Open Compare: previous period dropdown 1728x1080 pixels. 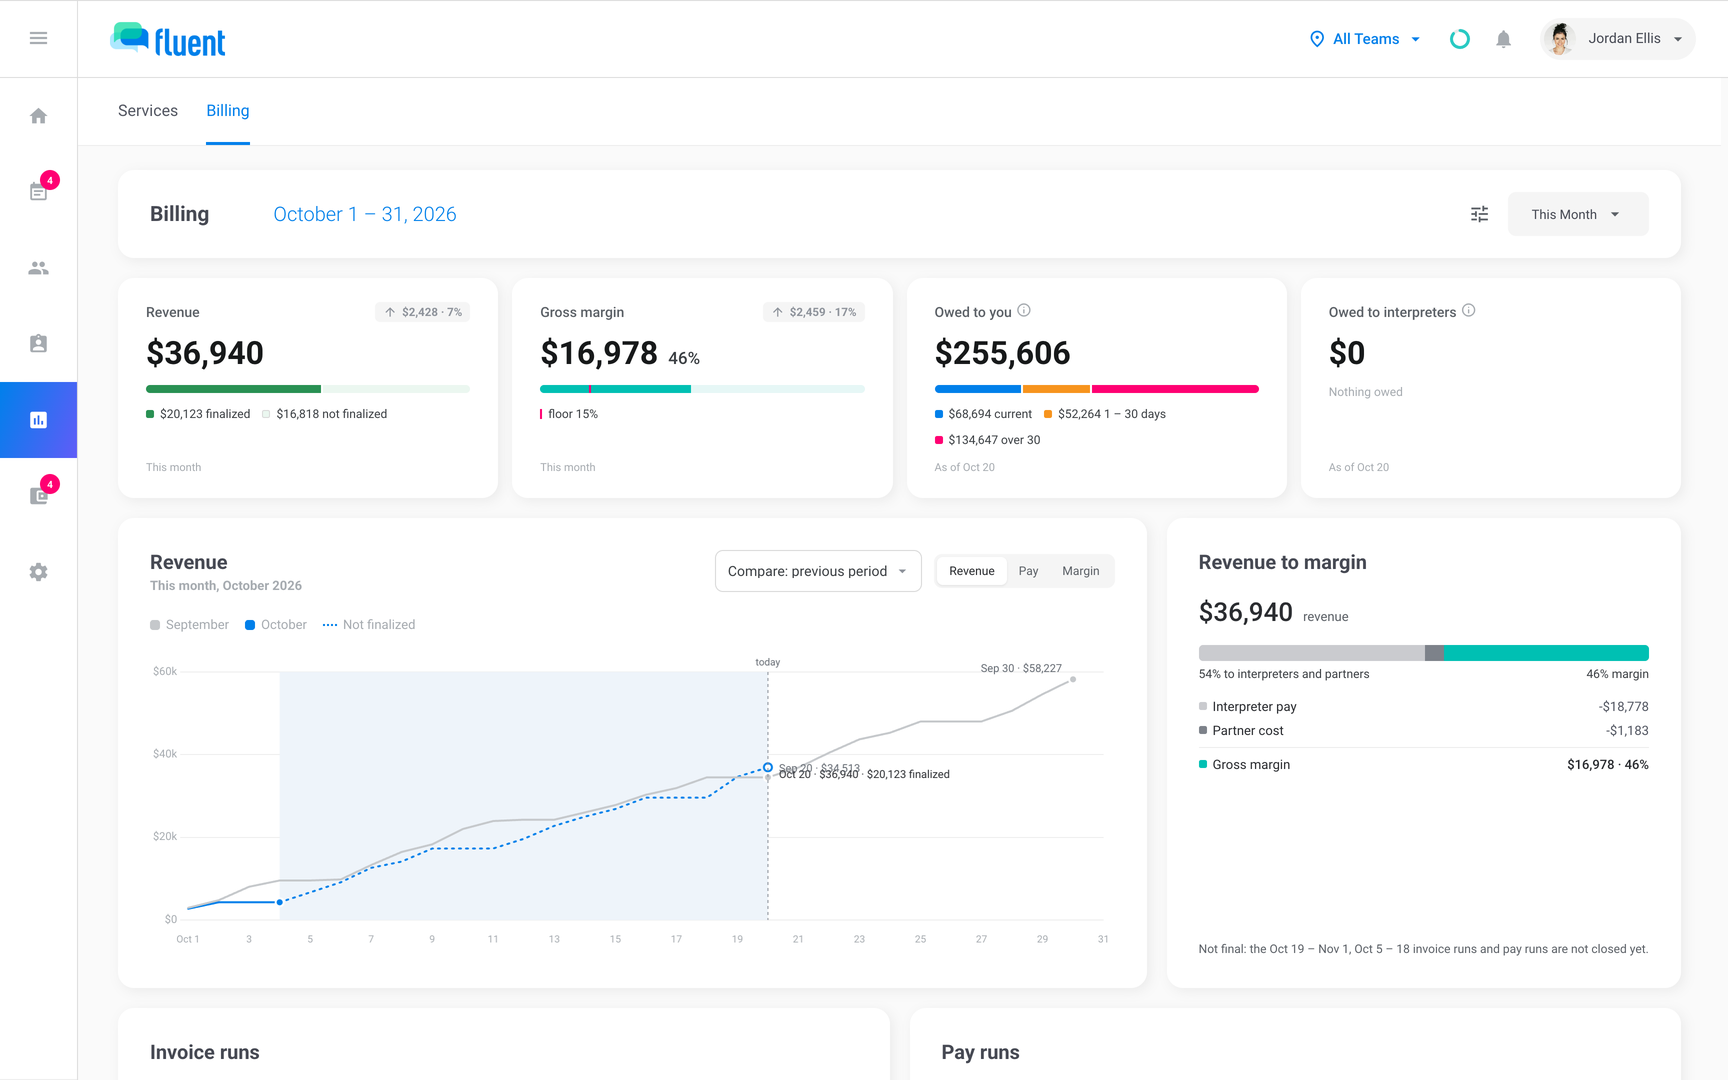pyautogui.click(x=818, y=571)
